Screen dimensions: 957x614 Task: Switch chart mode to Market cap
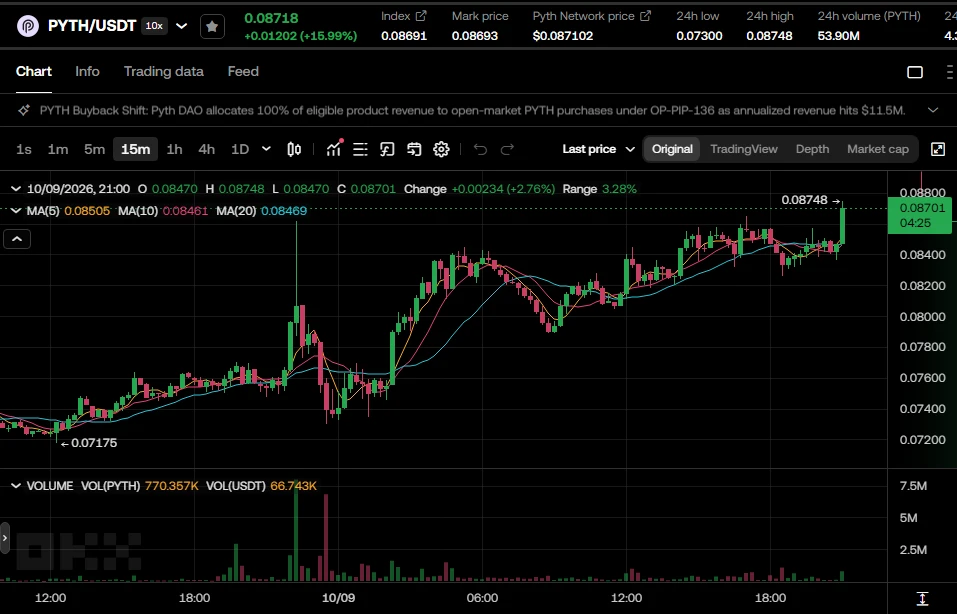[878, 149]
